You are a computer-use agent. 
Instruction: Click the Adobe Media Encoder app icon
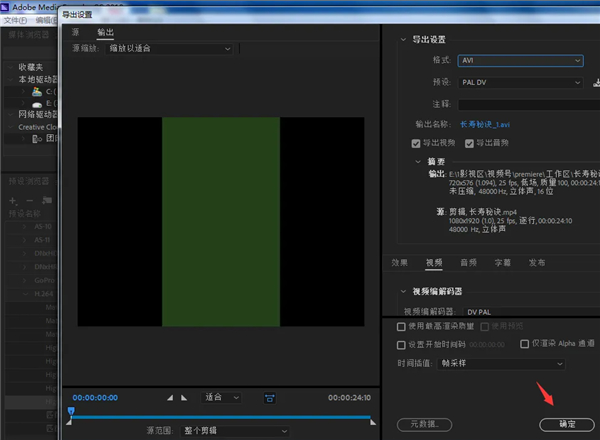click(x=6, y=6)
